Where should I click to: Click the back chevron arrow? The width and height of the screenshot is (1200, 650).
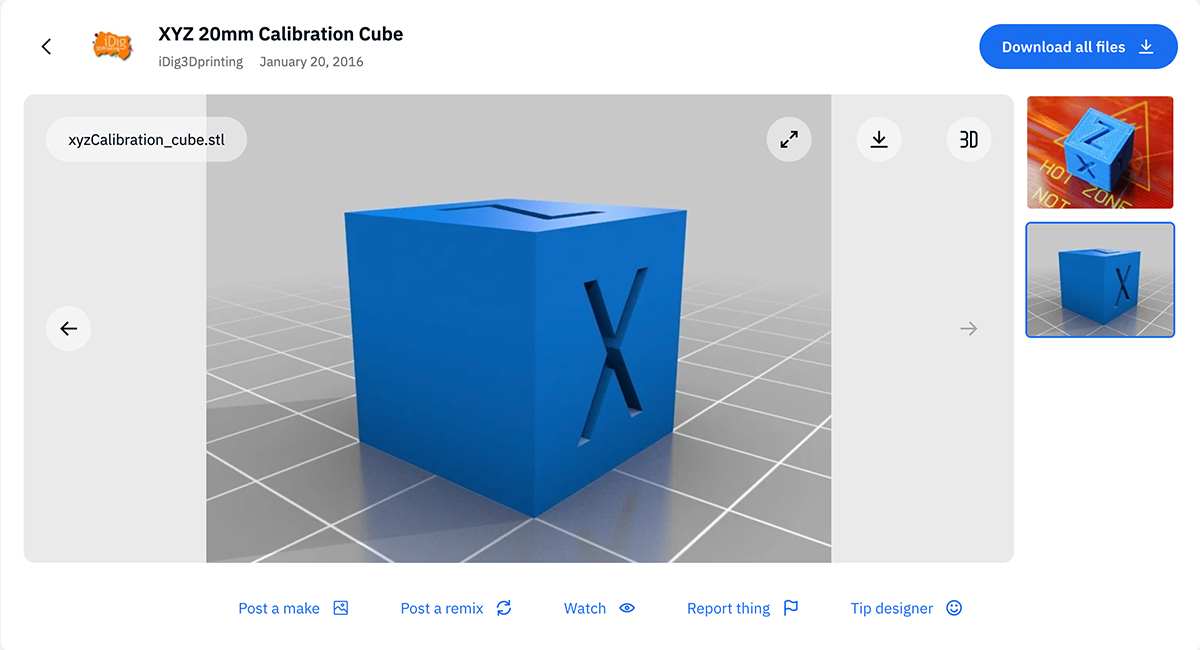coord(46,47)
